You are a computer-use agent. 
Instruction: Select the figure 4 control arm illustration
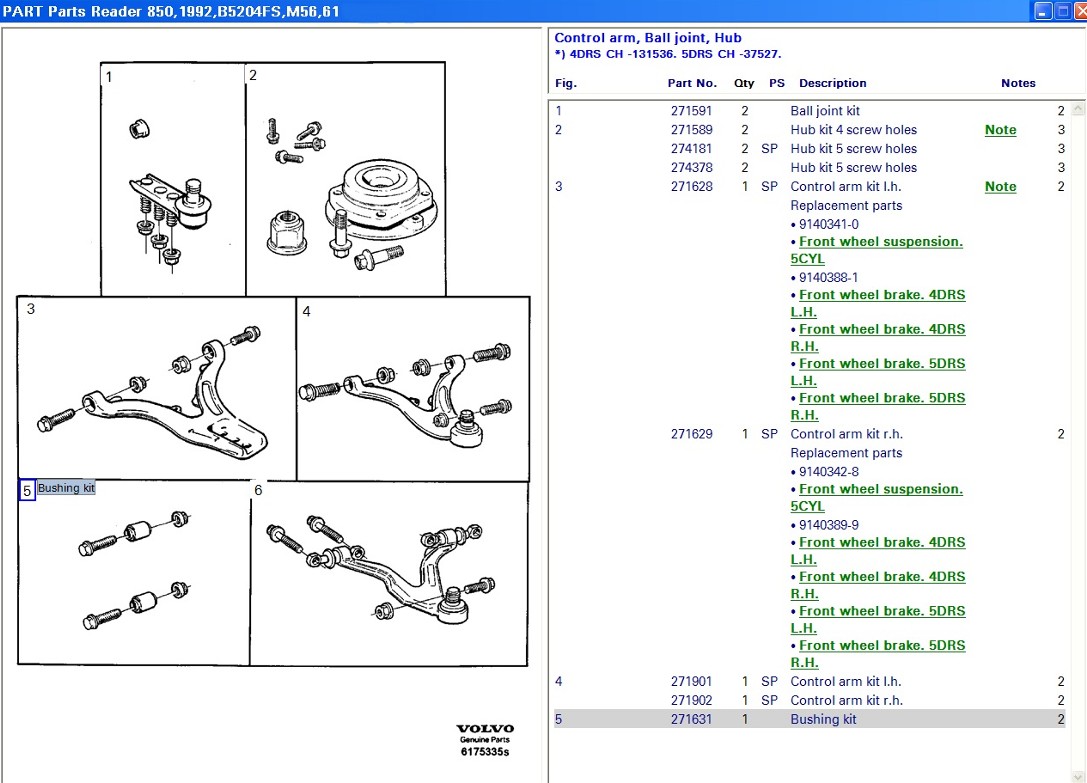point(413,390)
